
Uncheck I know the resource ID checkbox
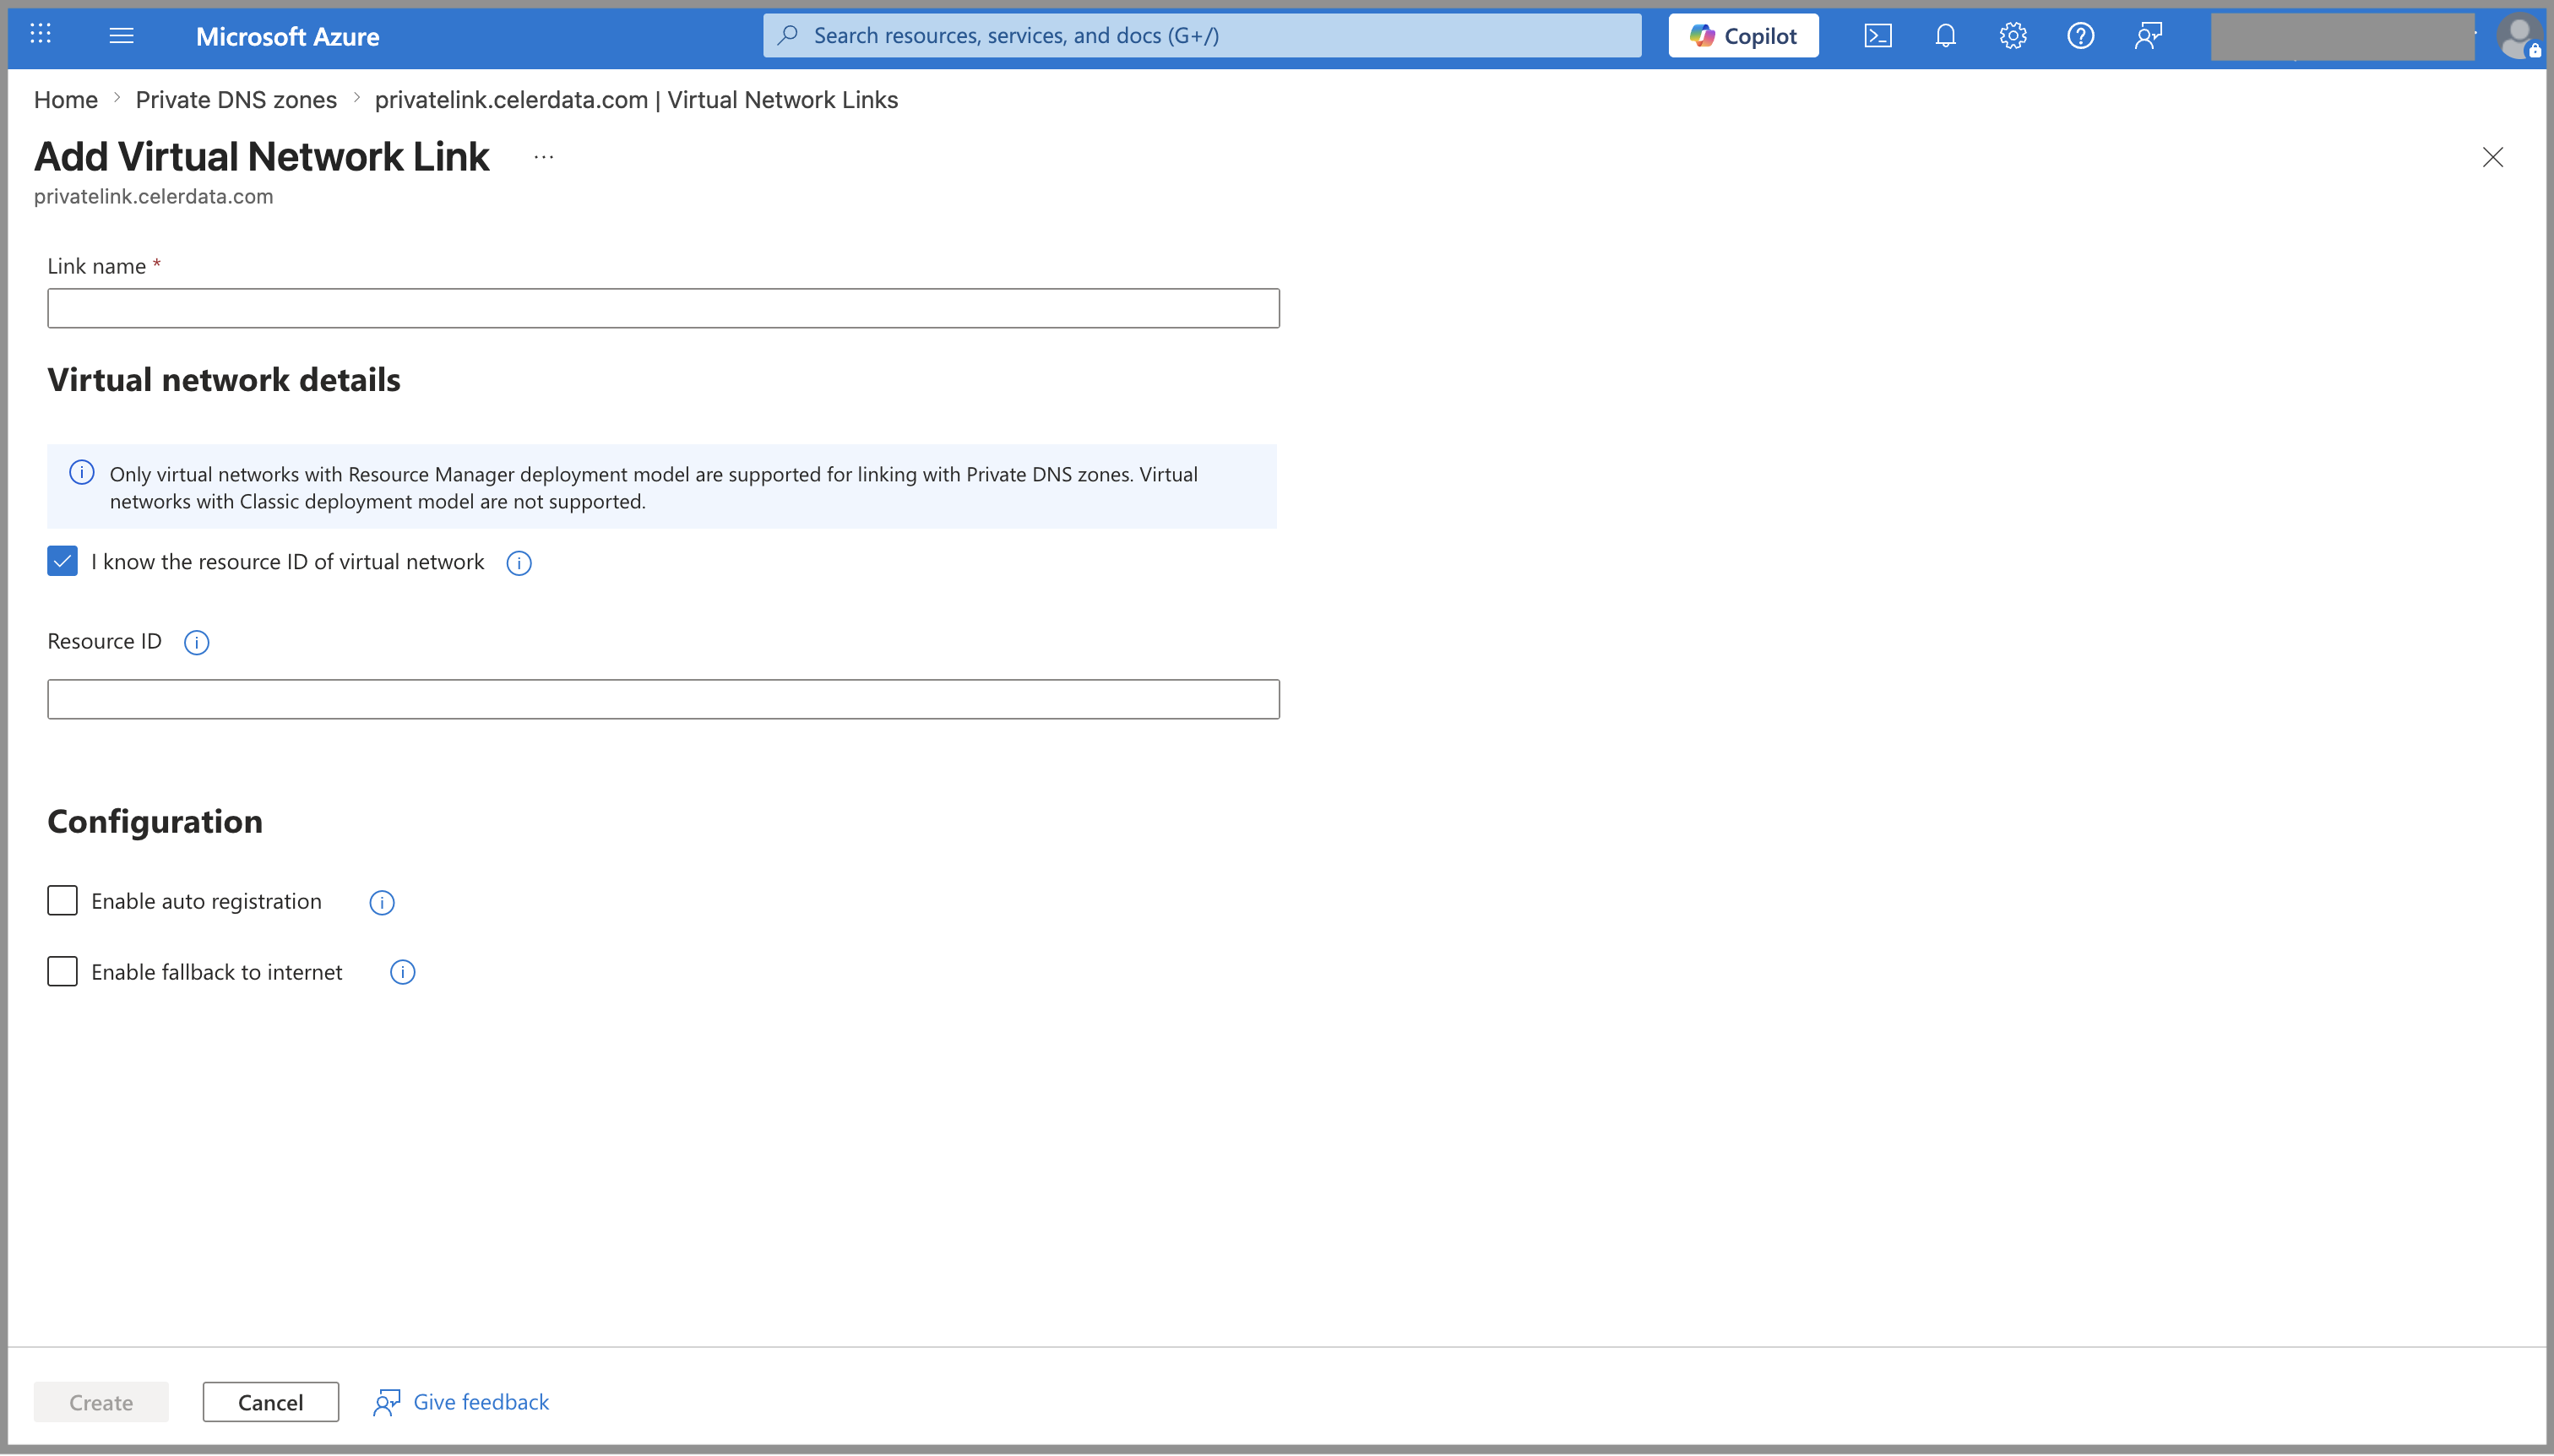[x=62, y=561]
